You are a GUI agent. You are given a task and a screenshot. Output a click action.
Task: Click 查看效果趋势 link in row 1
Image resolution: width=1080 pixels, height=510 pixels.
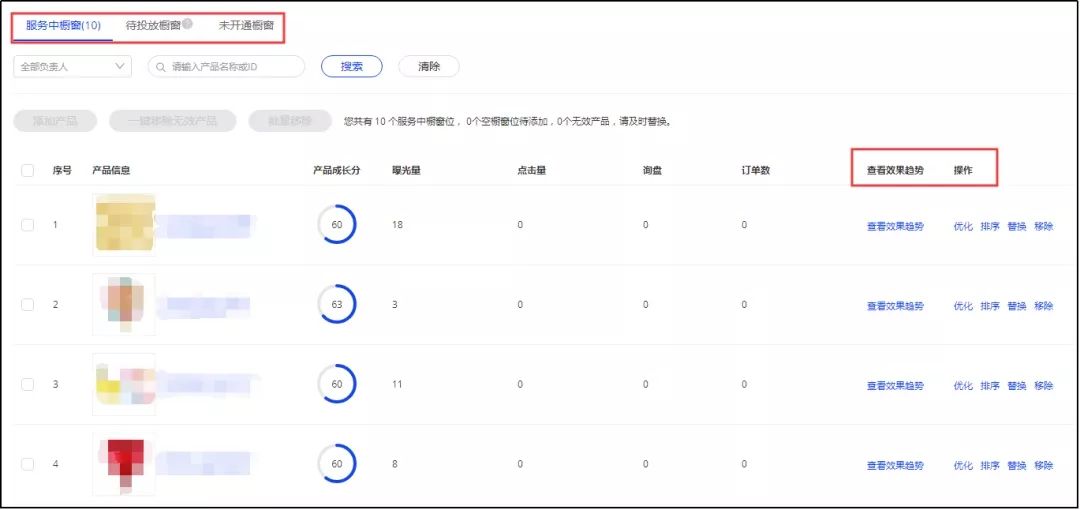[895, 226]
